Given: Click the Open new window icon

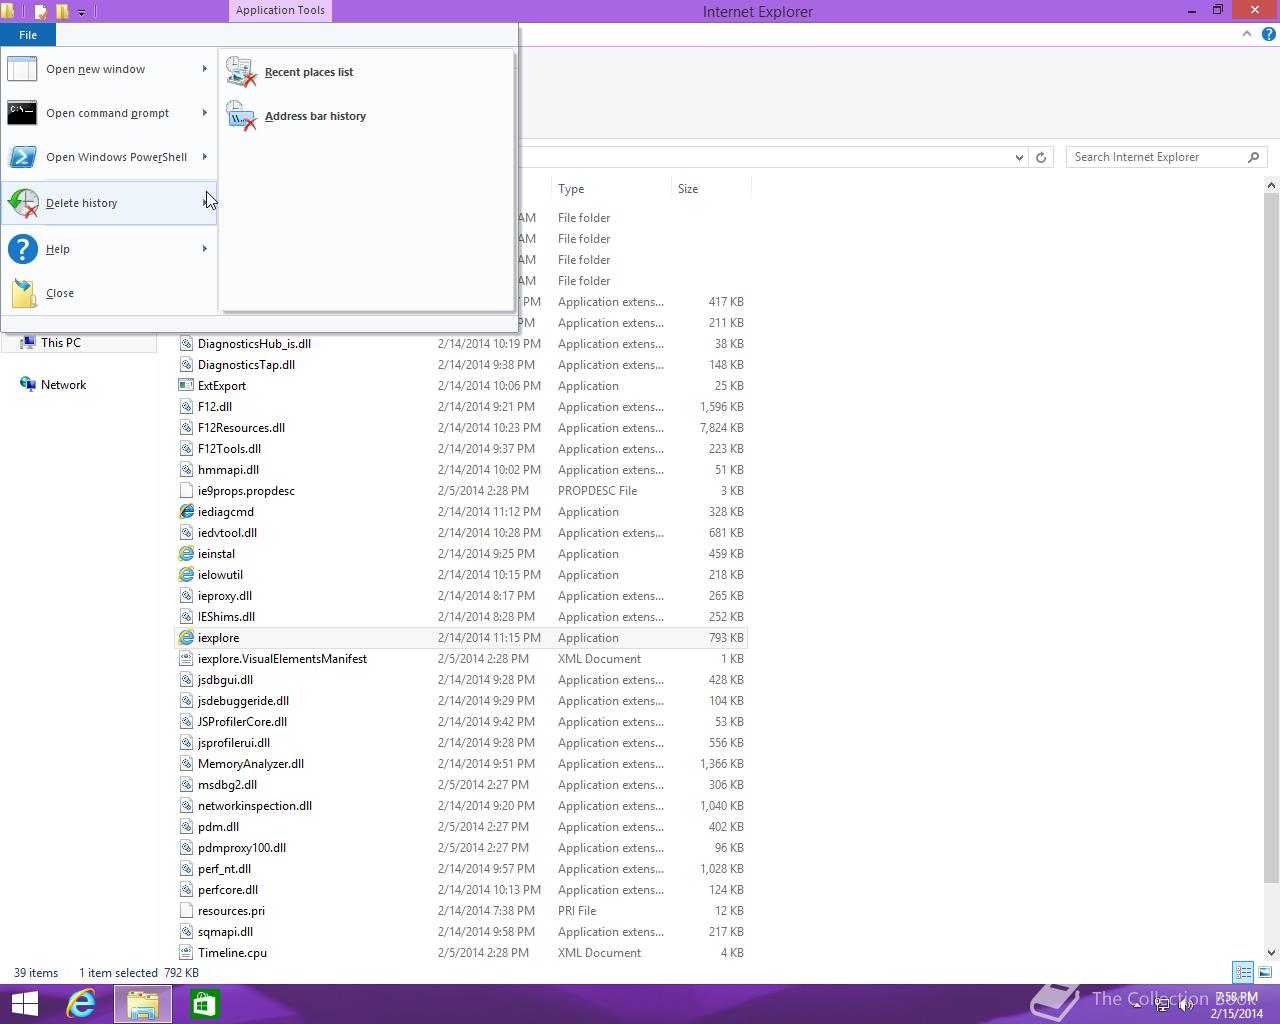Looking at the screenshot, I should [x=22, y=69].
